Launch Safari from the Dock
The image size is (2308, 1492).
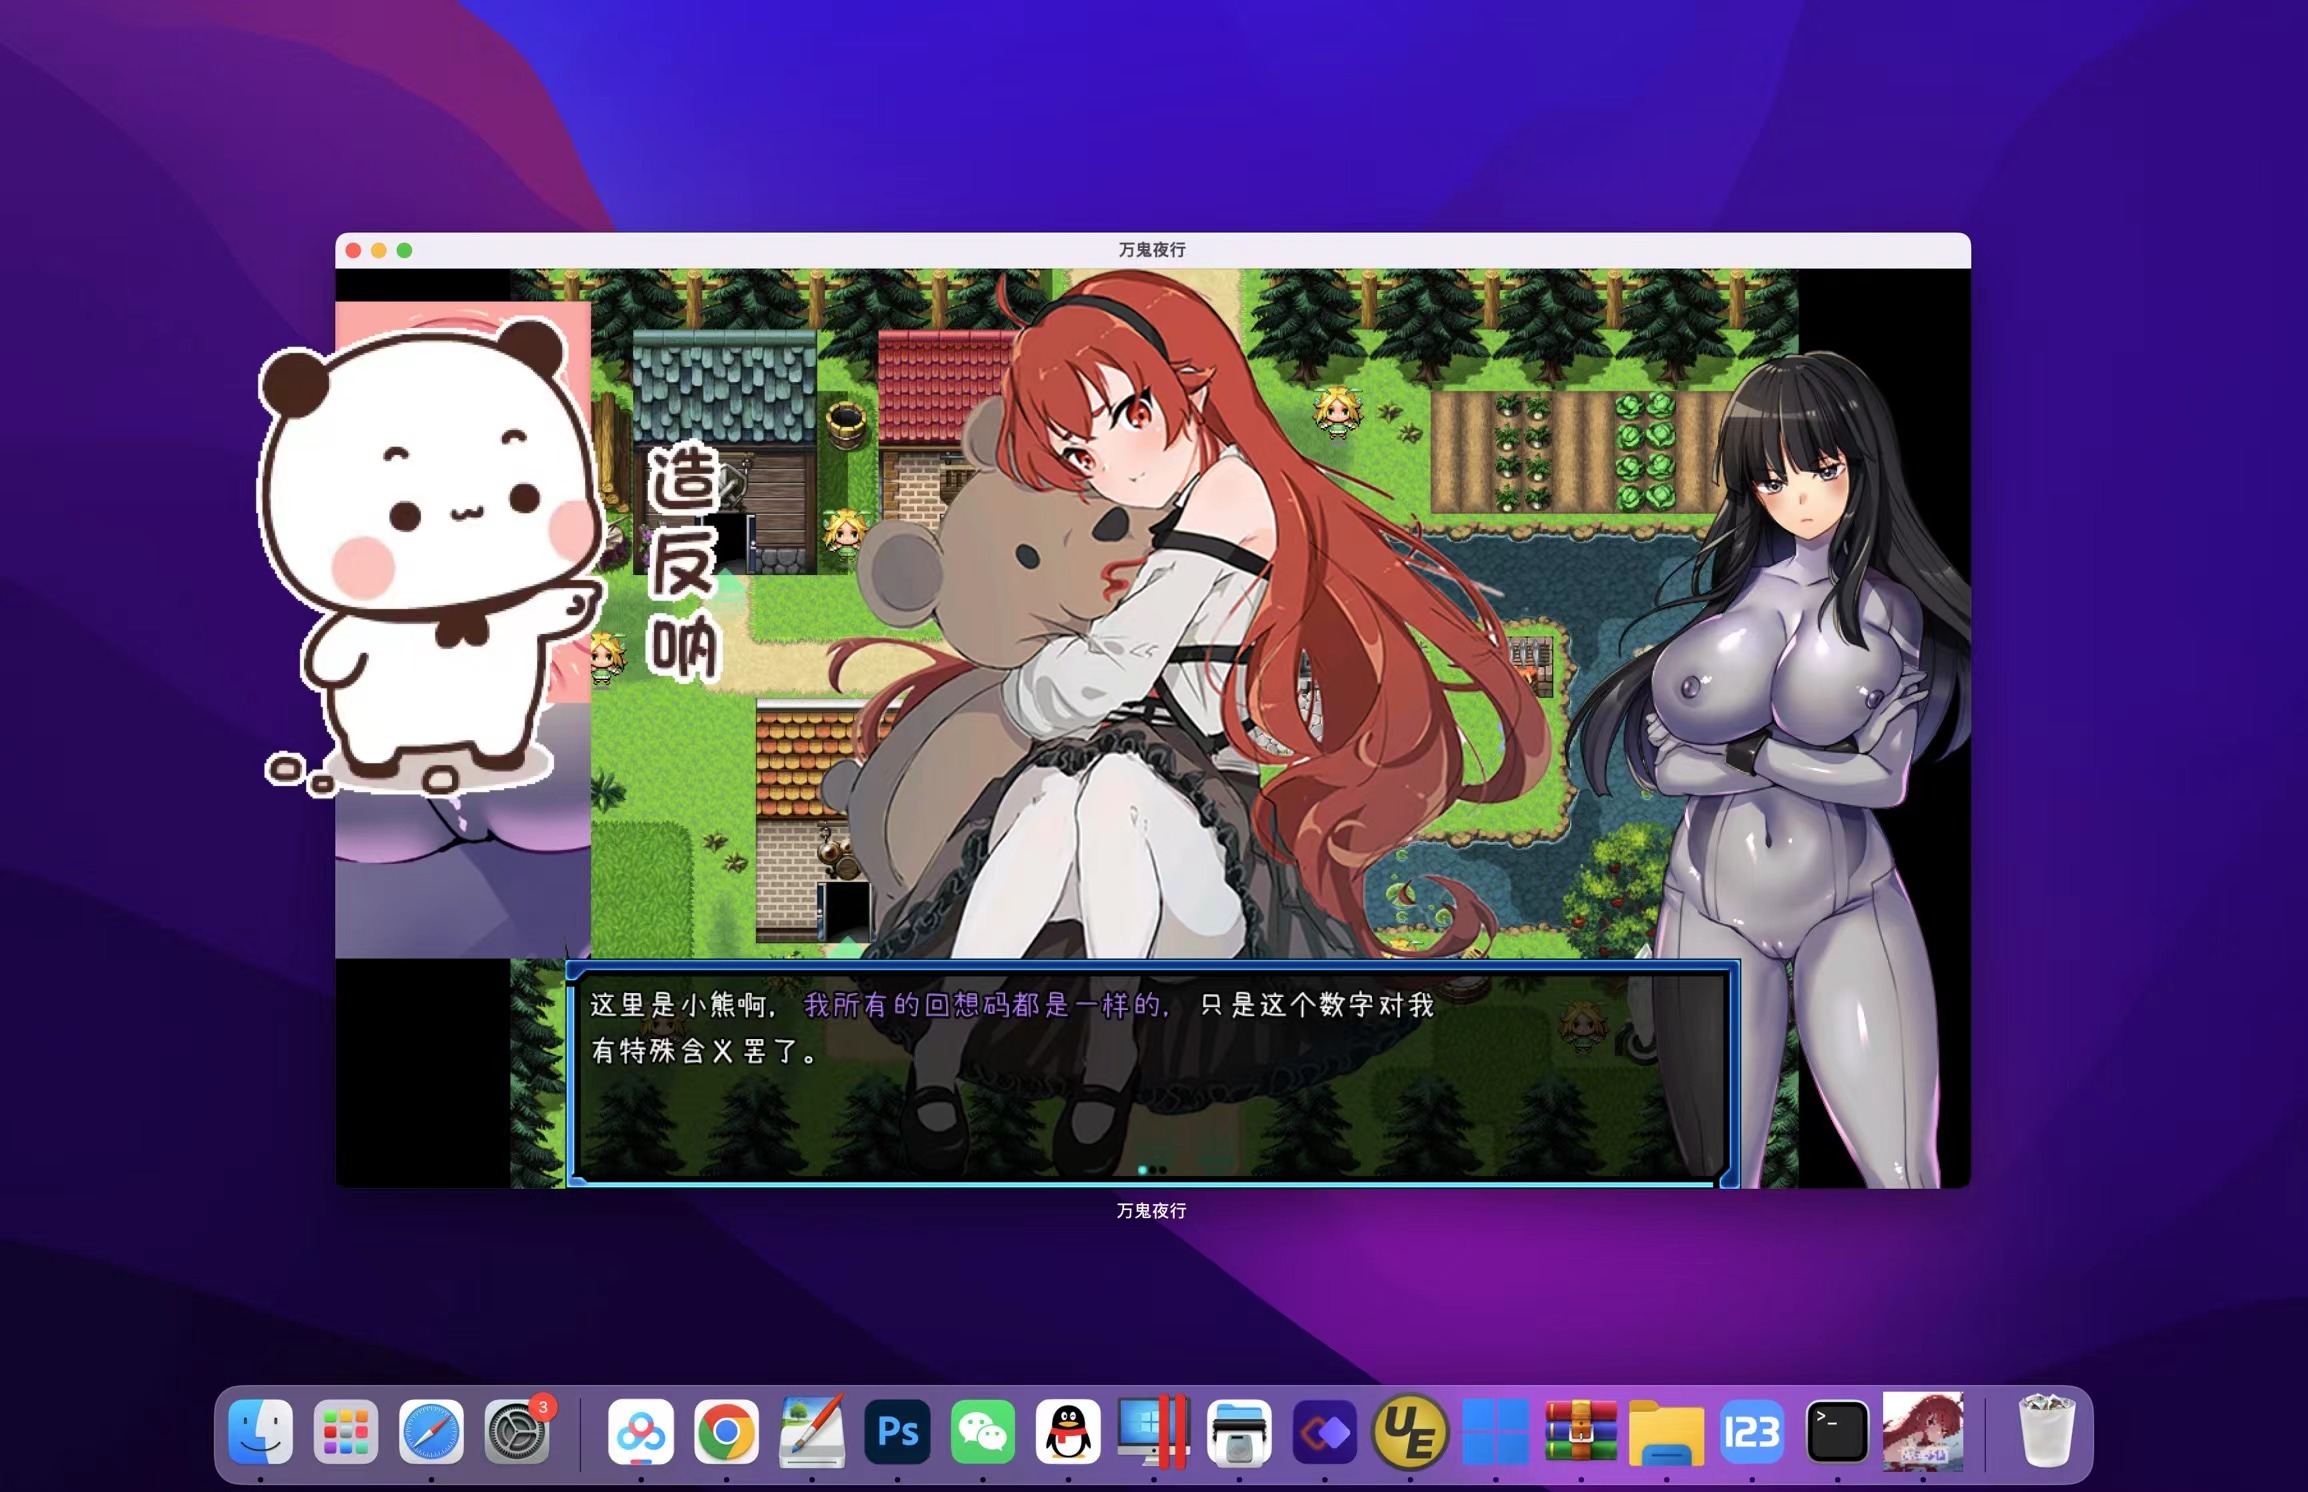coord(431,1432)
